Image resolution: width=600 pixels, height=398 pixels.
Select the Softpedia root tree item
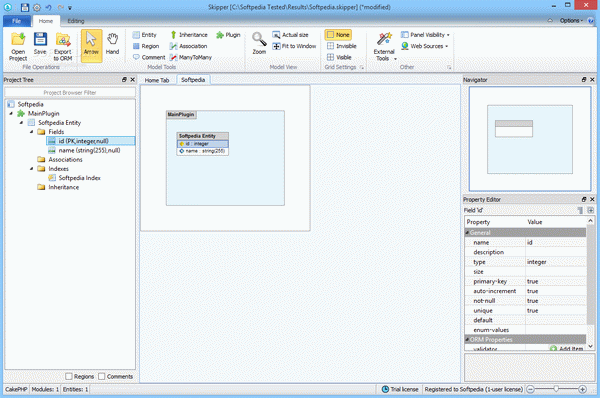pyautogui.click(x=30, y=104)
